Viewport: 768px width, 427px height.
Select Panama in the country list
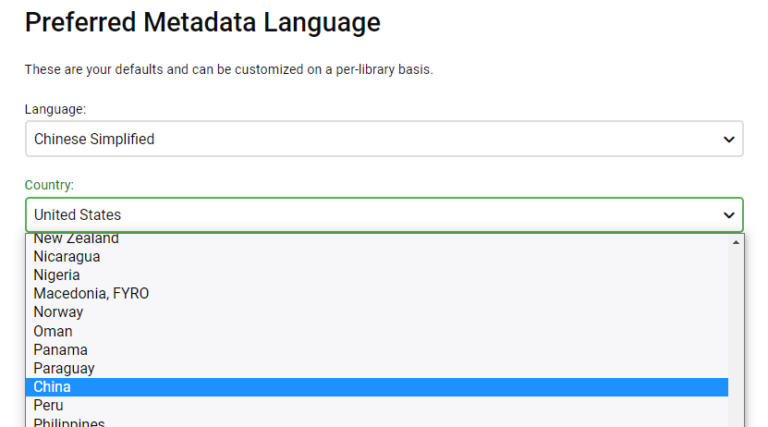60,350
